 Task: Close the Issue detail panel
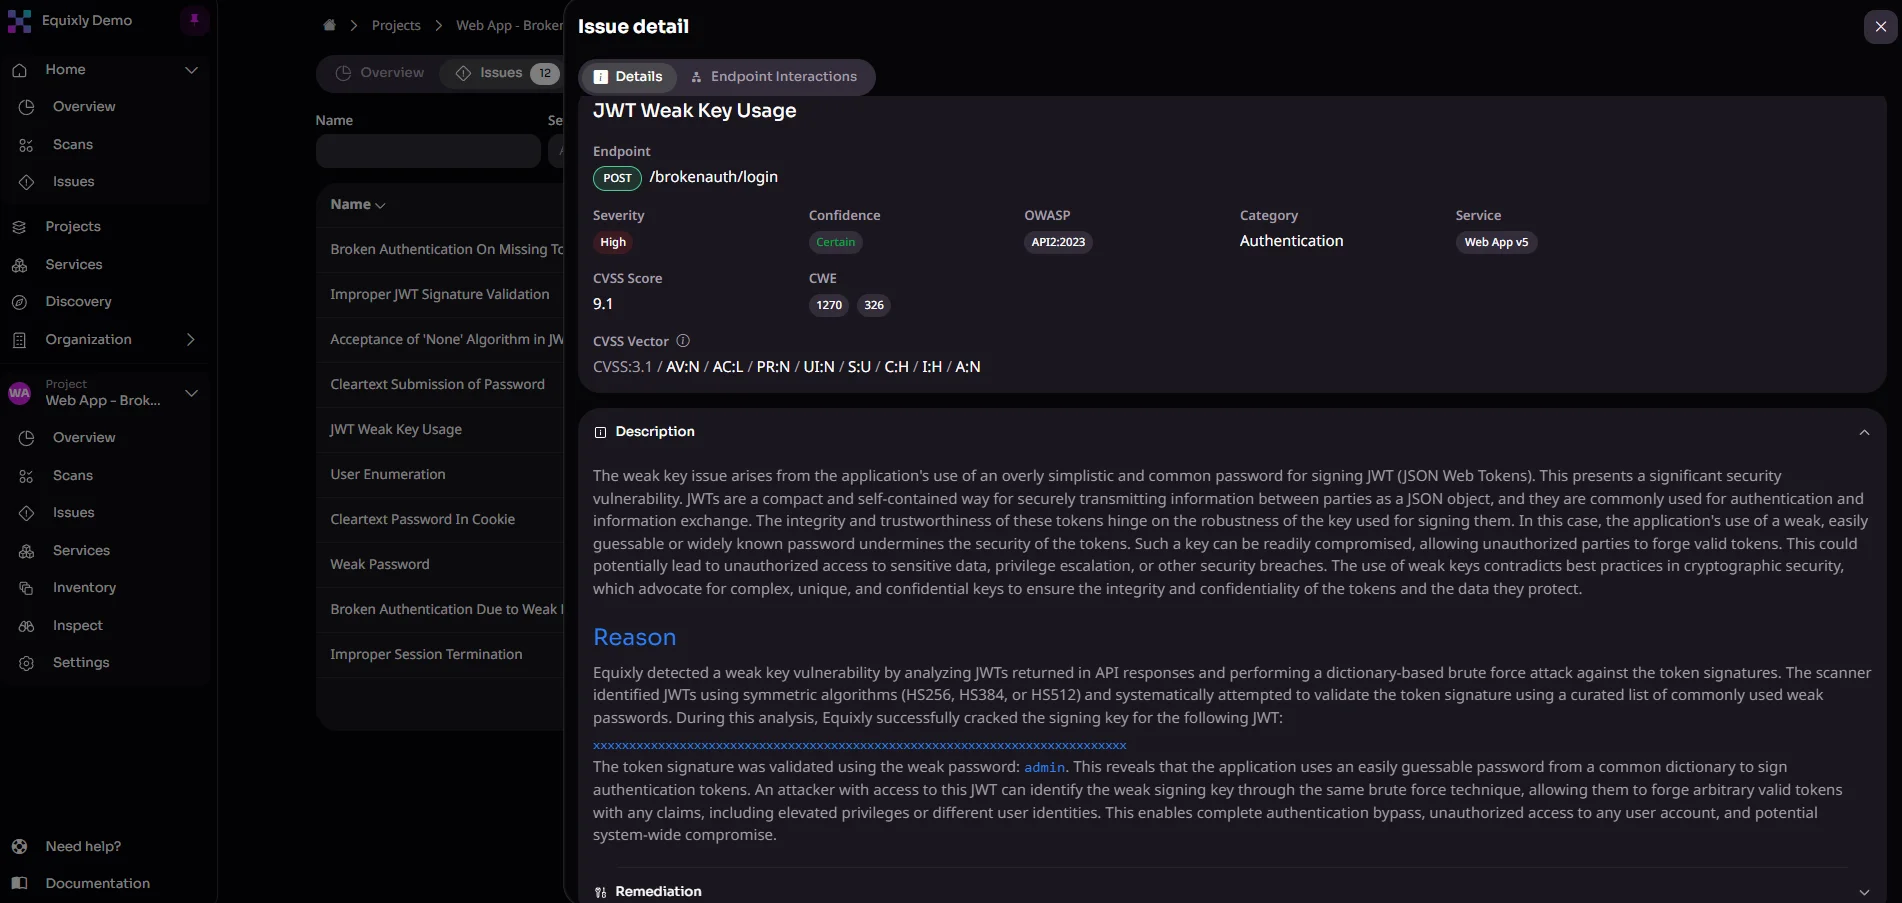pos(1880,27)
